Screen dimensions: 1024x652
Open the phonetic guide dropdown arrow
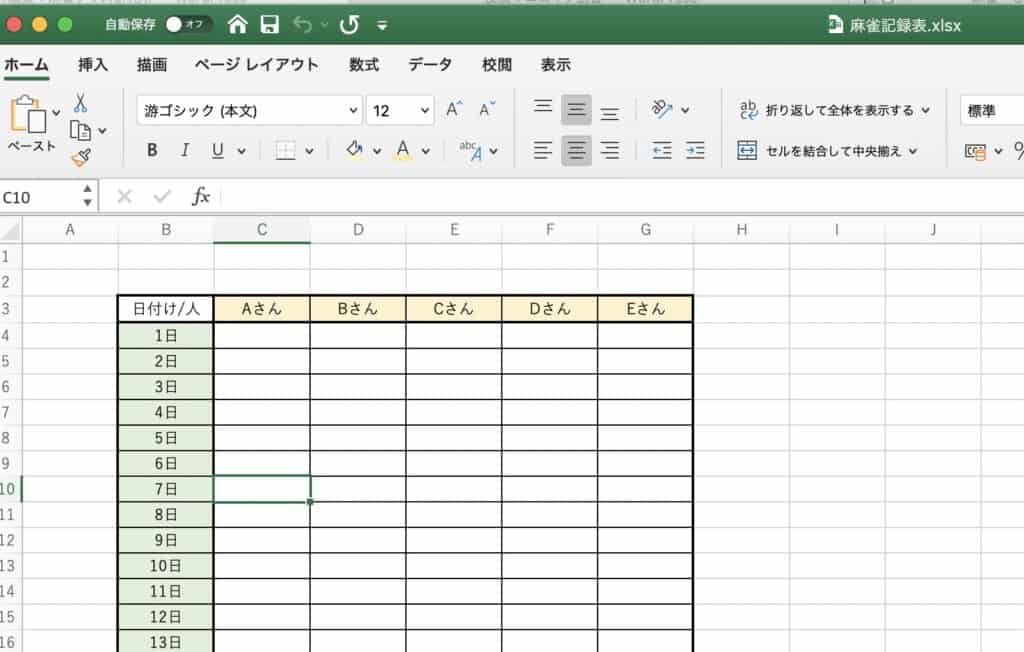[x=494, y=151]
